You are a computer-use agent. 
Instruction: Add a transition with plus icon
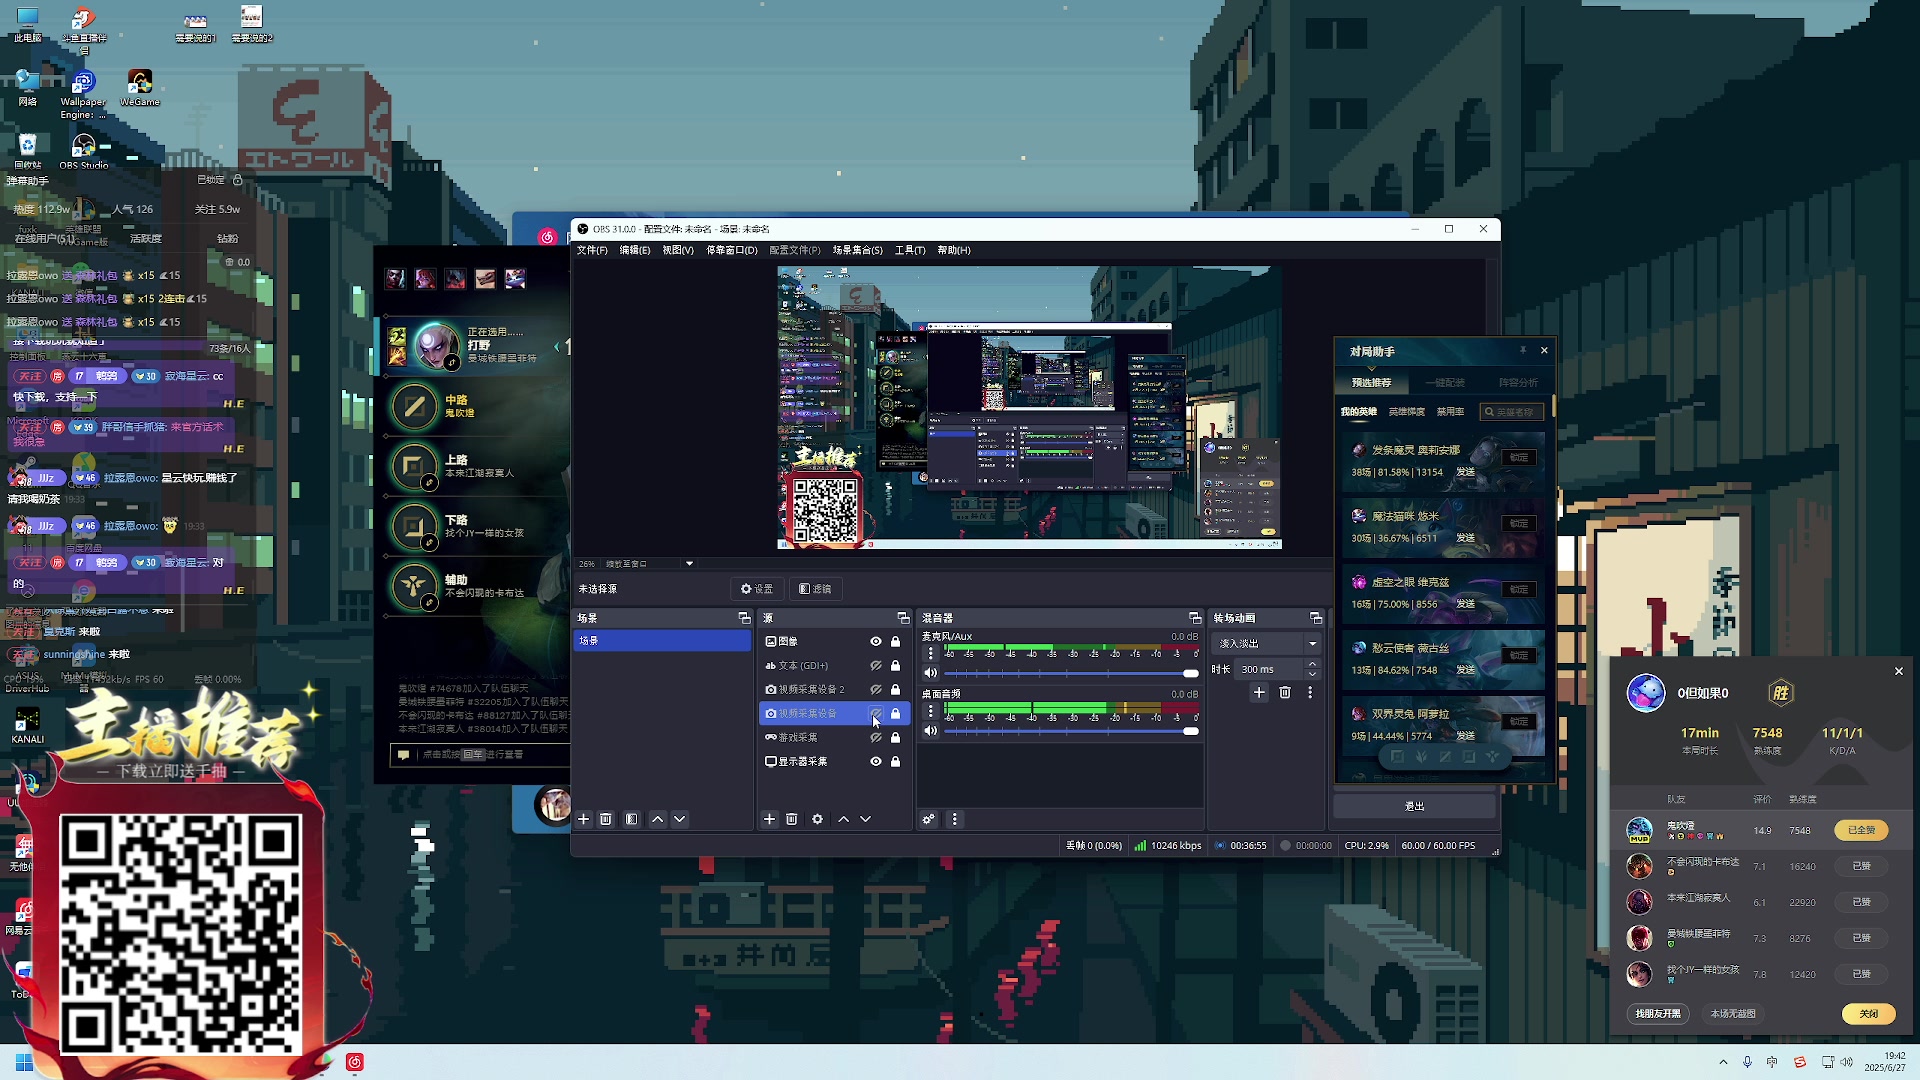click(x=1260, y=692)
